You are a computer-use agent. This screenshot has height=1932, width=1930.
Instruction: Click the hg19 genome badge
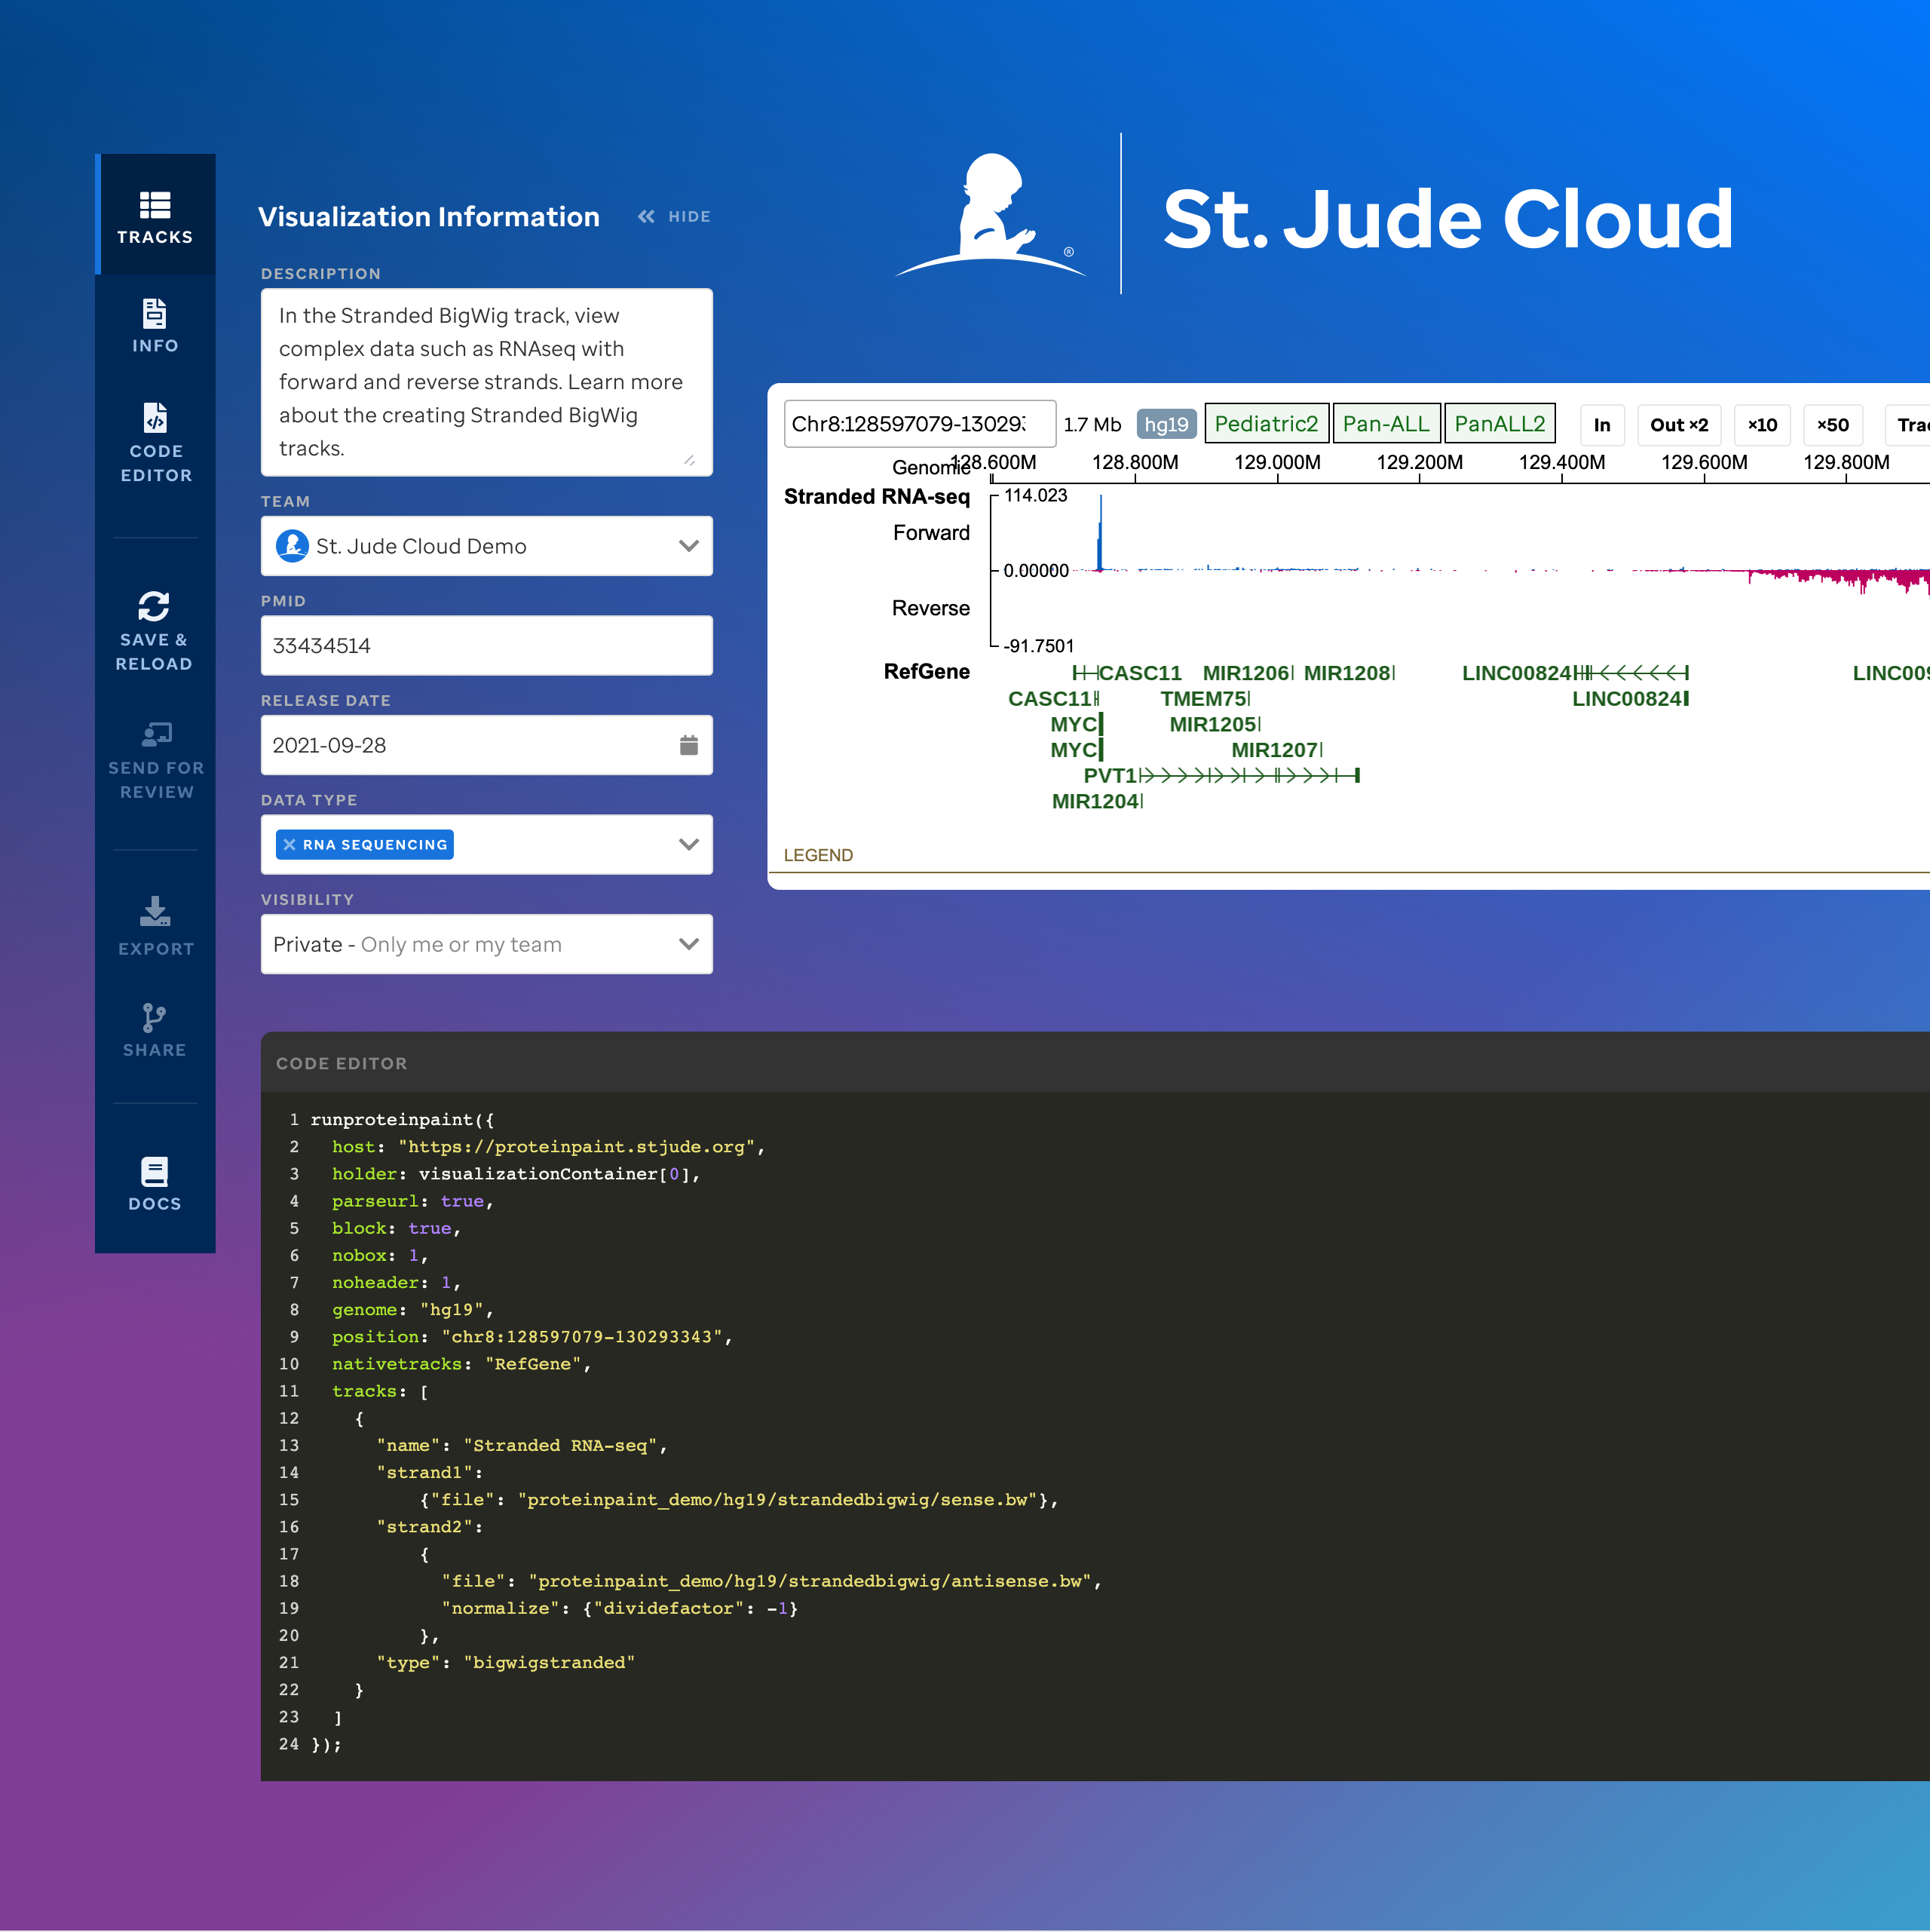point(1166,425)
